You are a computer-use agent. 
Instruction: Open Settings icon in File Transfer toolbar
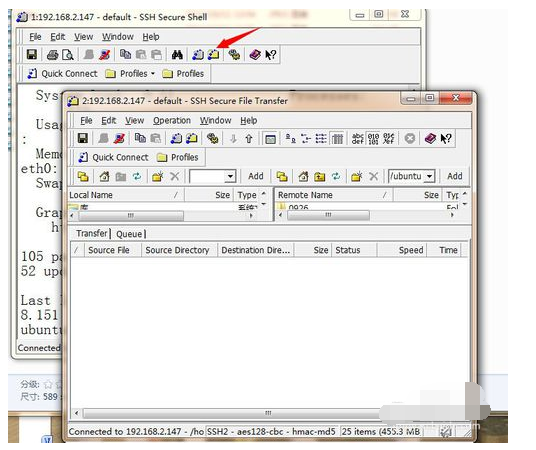tap(212, 138)
